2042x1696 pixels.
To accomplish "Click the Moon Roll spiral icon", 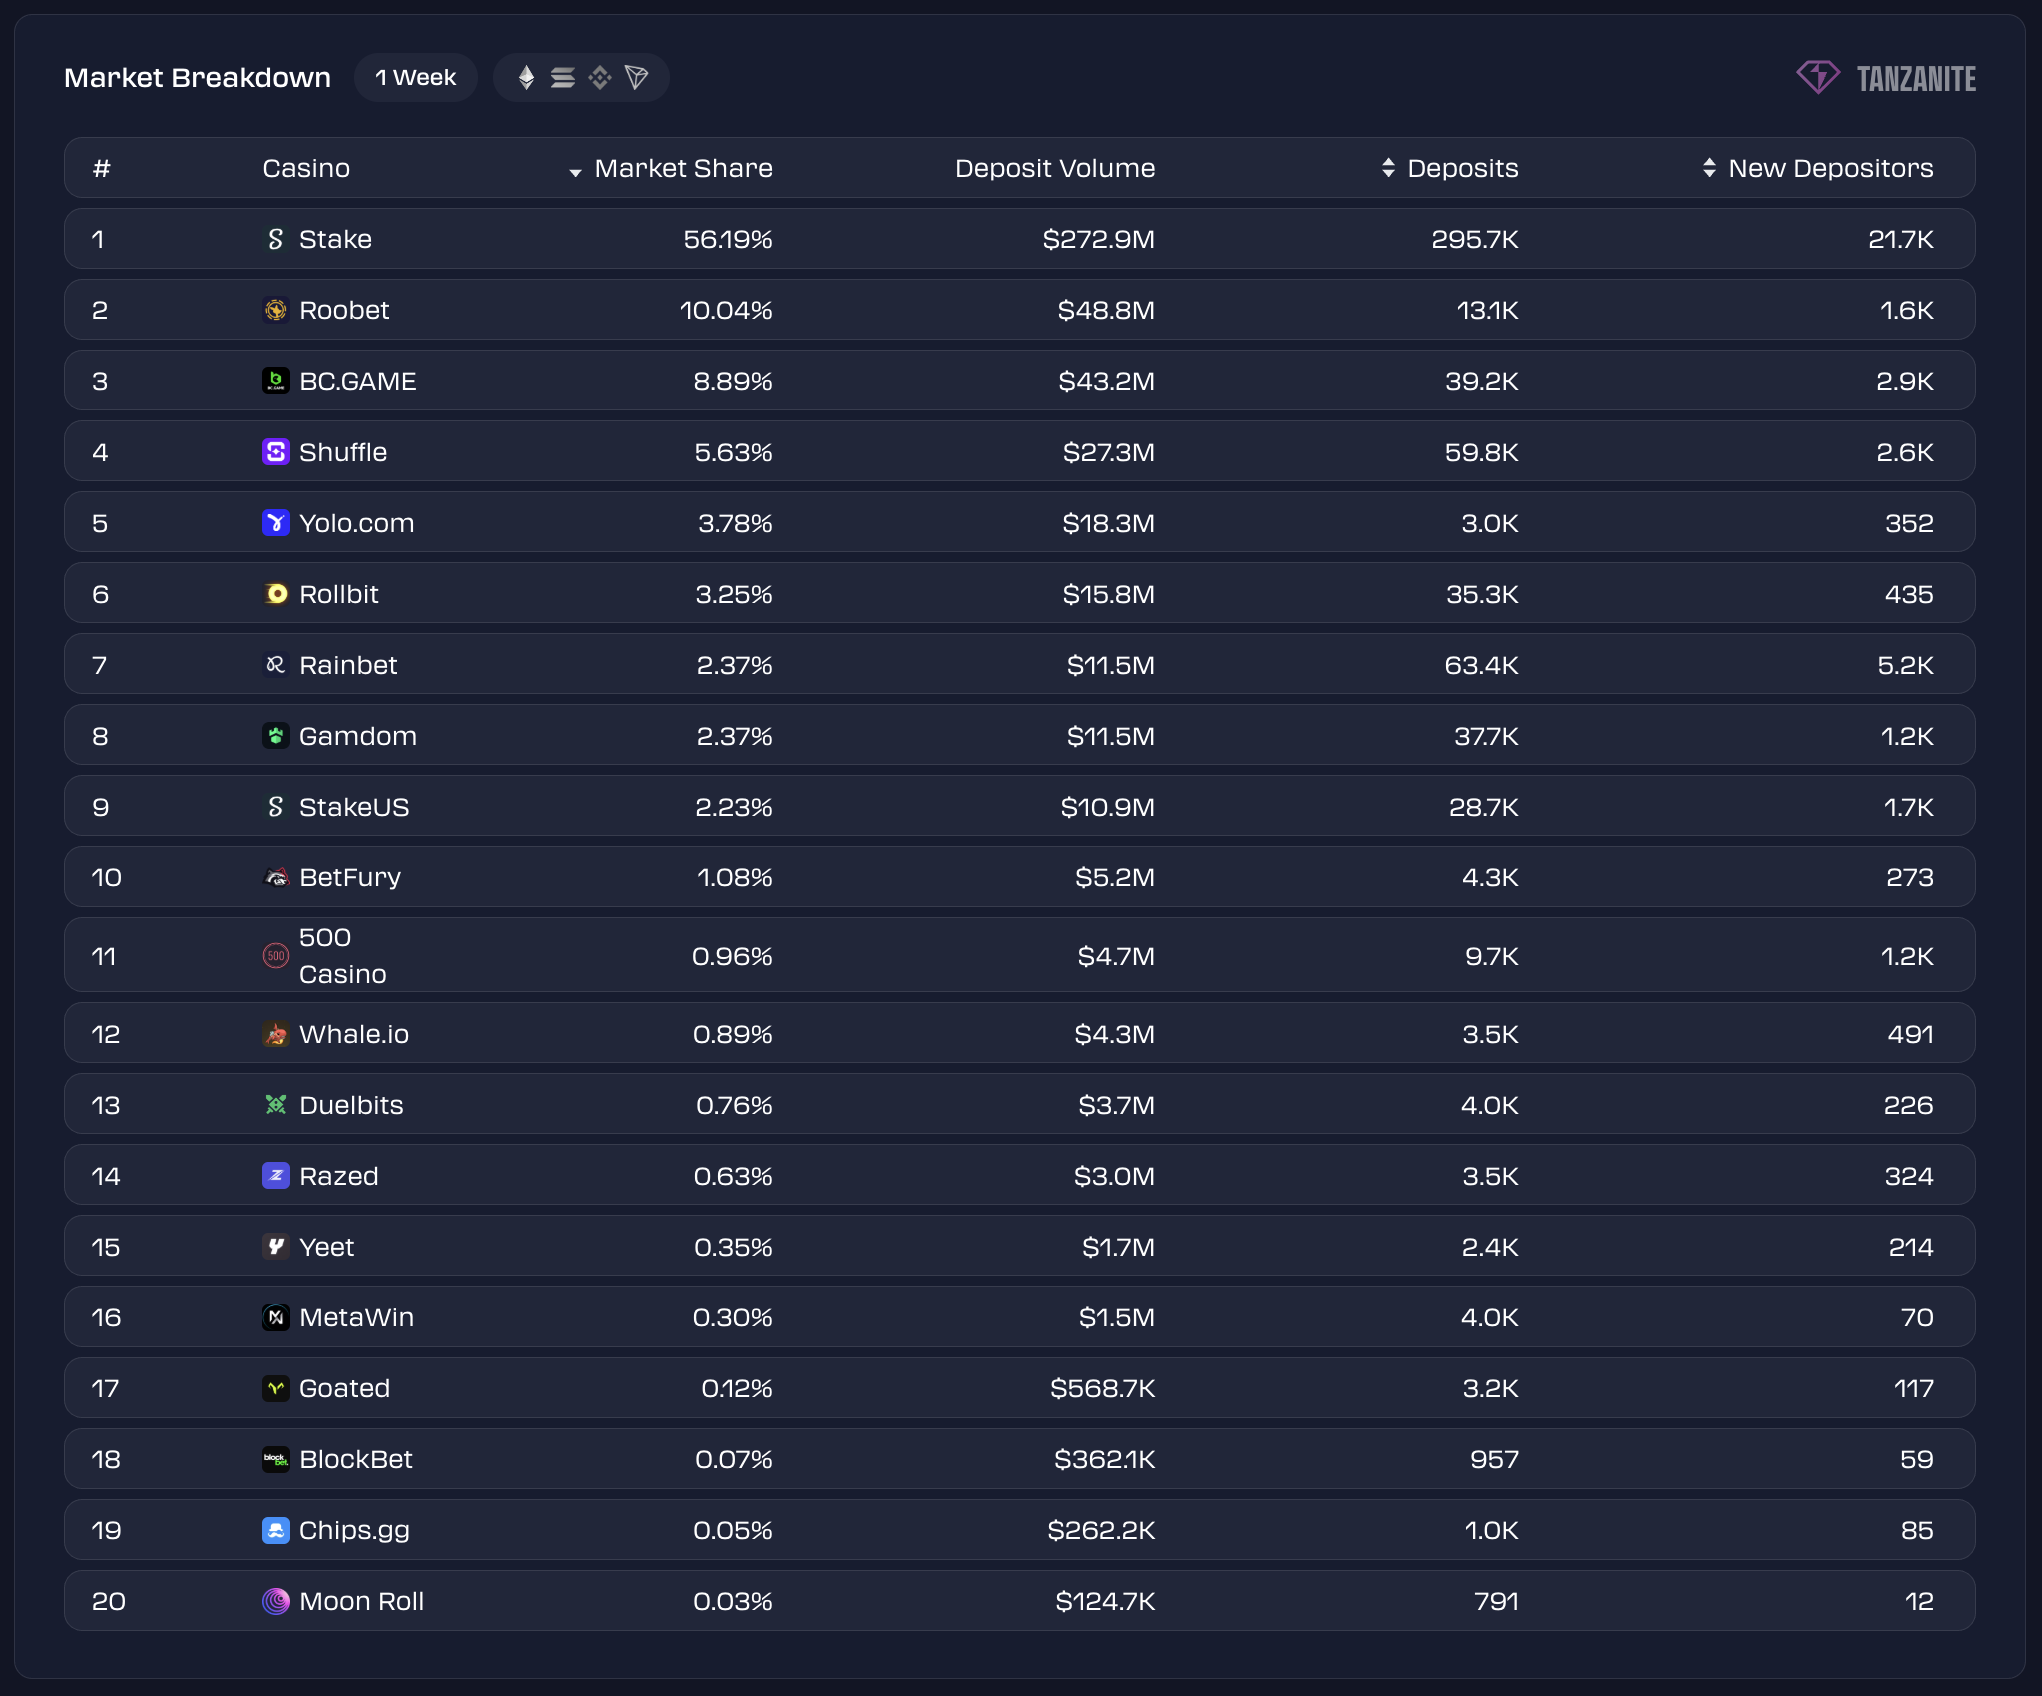I will 276,1601.
